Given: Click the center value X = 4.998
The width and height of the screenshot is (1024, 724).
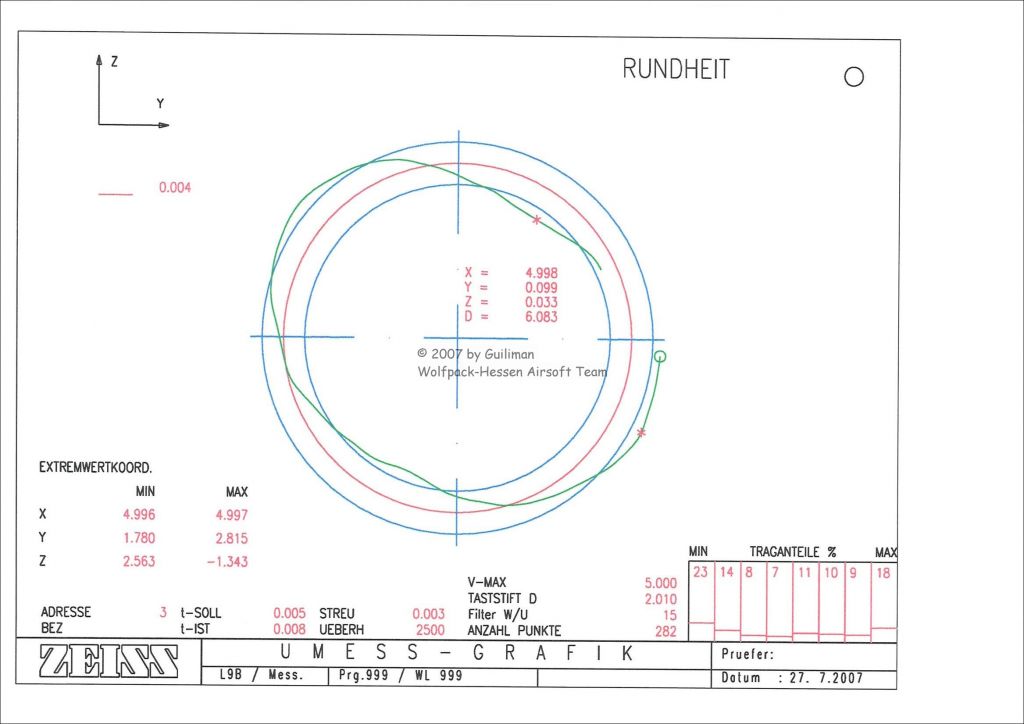Looking at the screenshot, I should [511, 273].
